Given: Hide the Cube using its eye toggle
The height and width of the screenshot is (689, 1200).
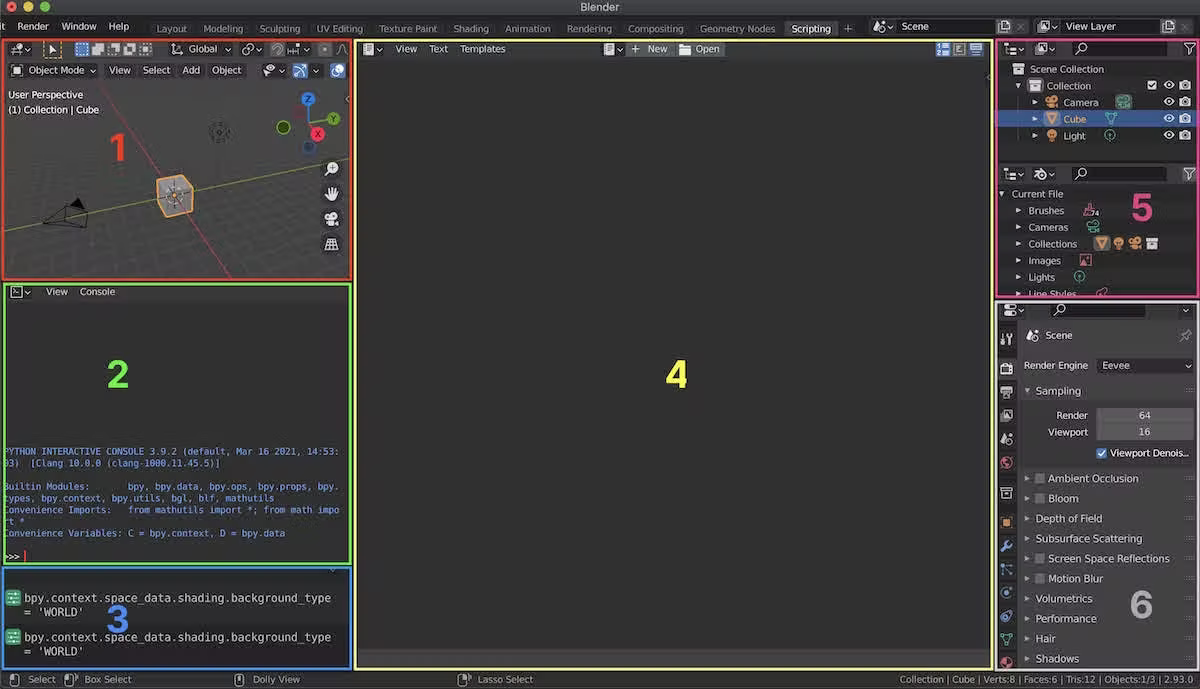Looking at the screenshot, I should pyautogui.click(x=1168, y=117).
